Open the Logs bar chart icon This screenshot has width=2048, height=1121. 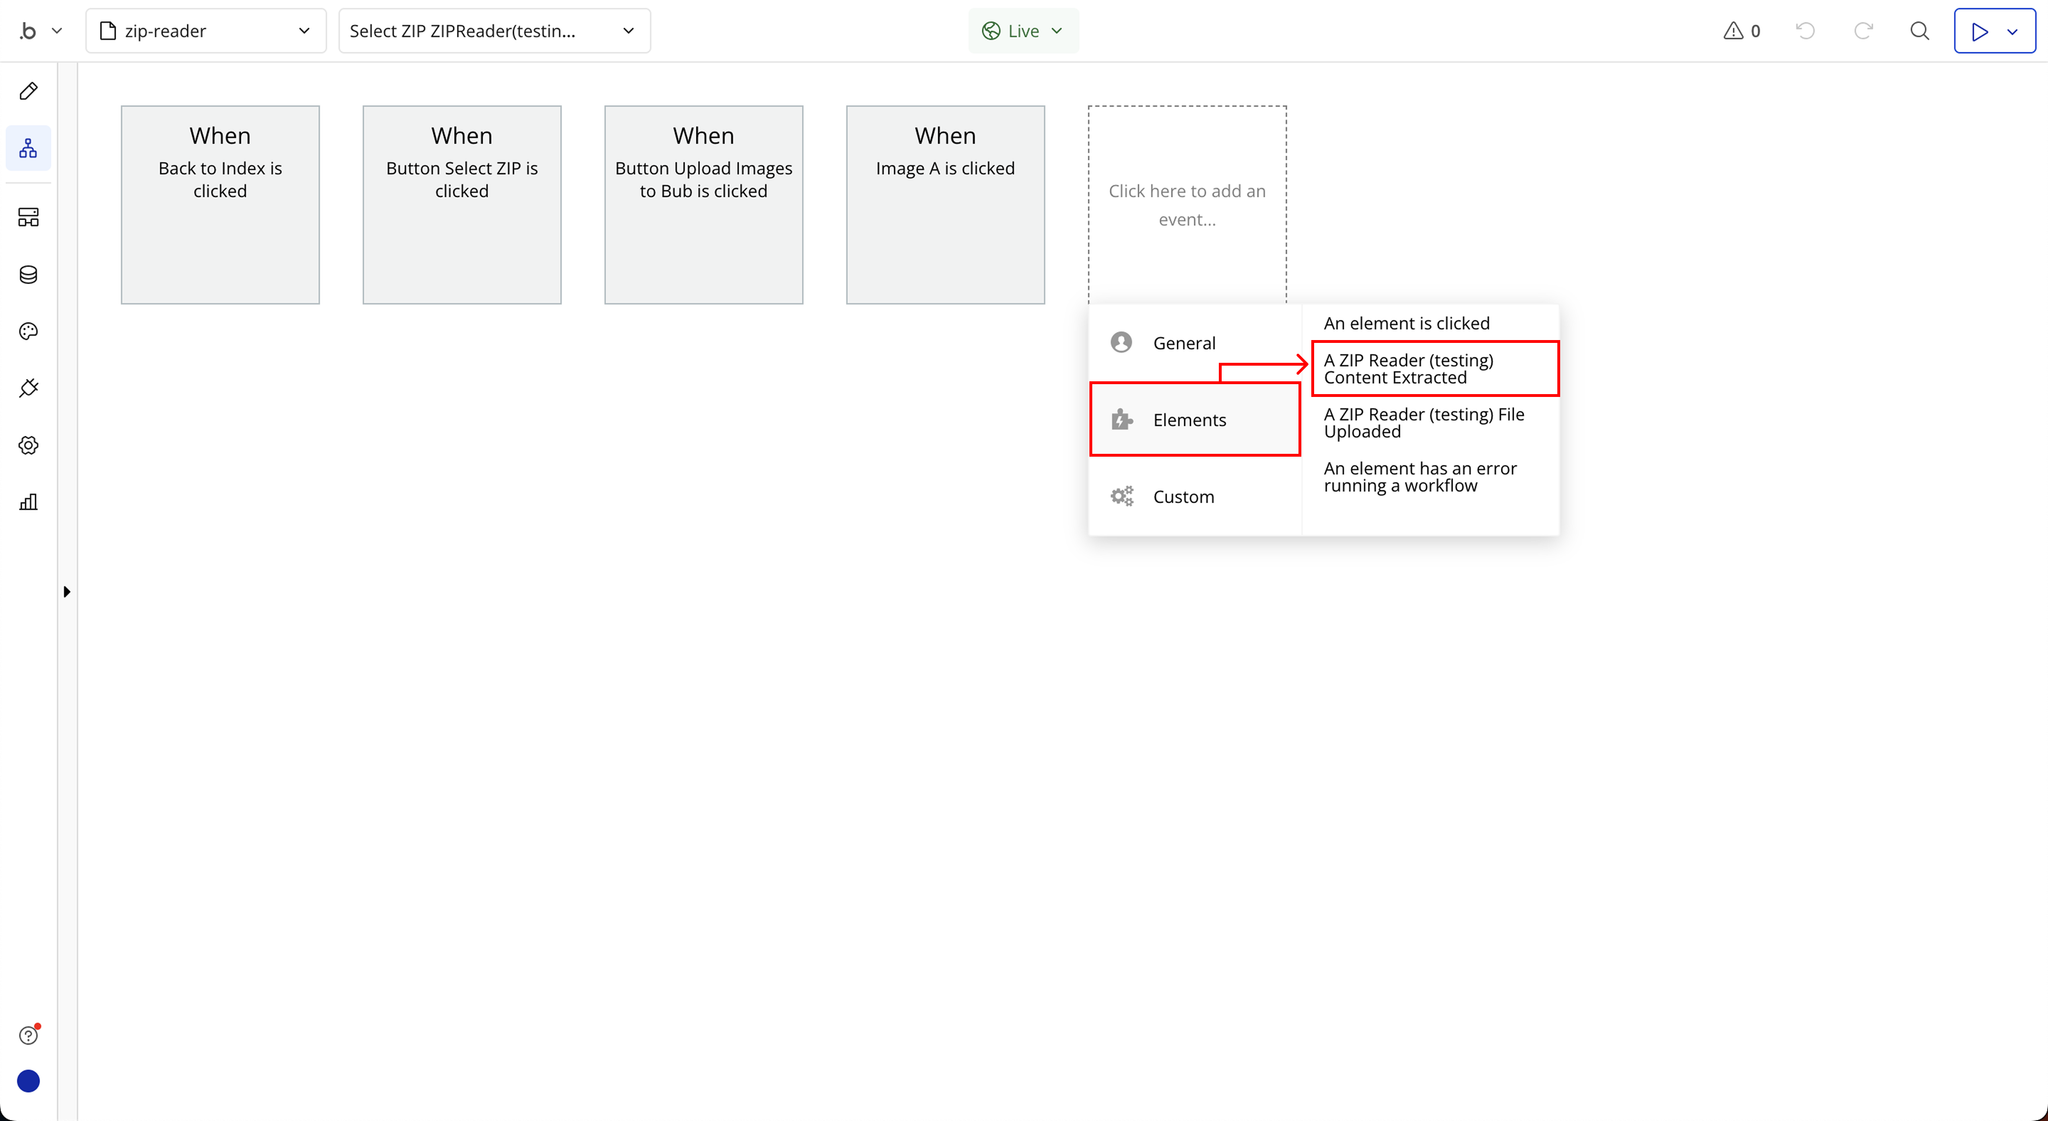28,502
